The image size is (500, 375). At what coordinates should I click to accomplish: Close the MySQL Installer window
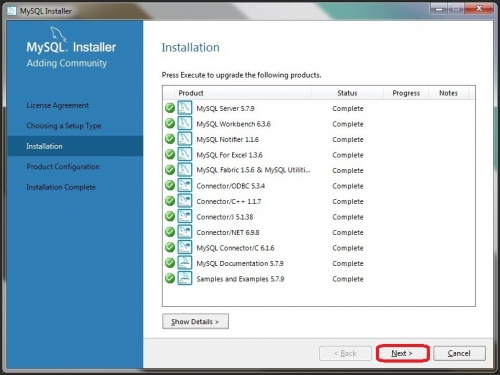coord(479,9)
